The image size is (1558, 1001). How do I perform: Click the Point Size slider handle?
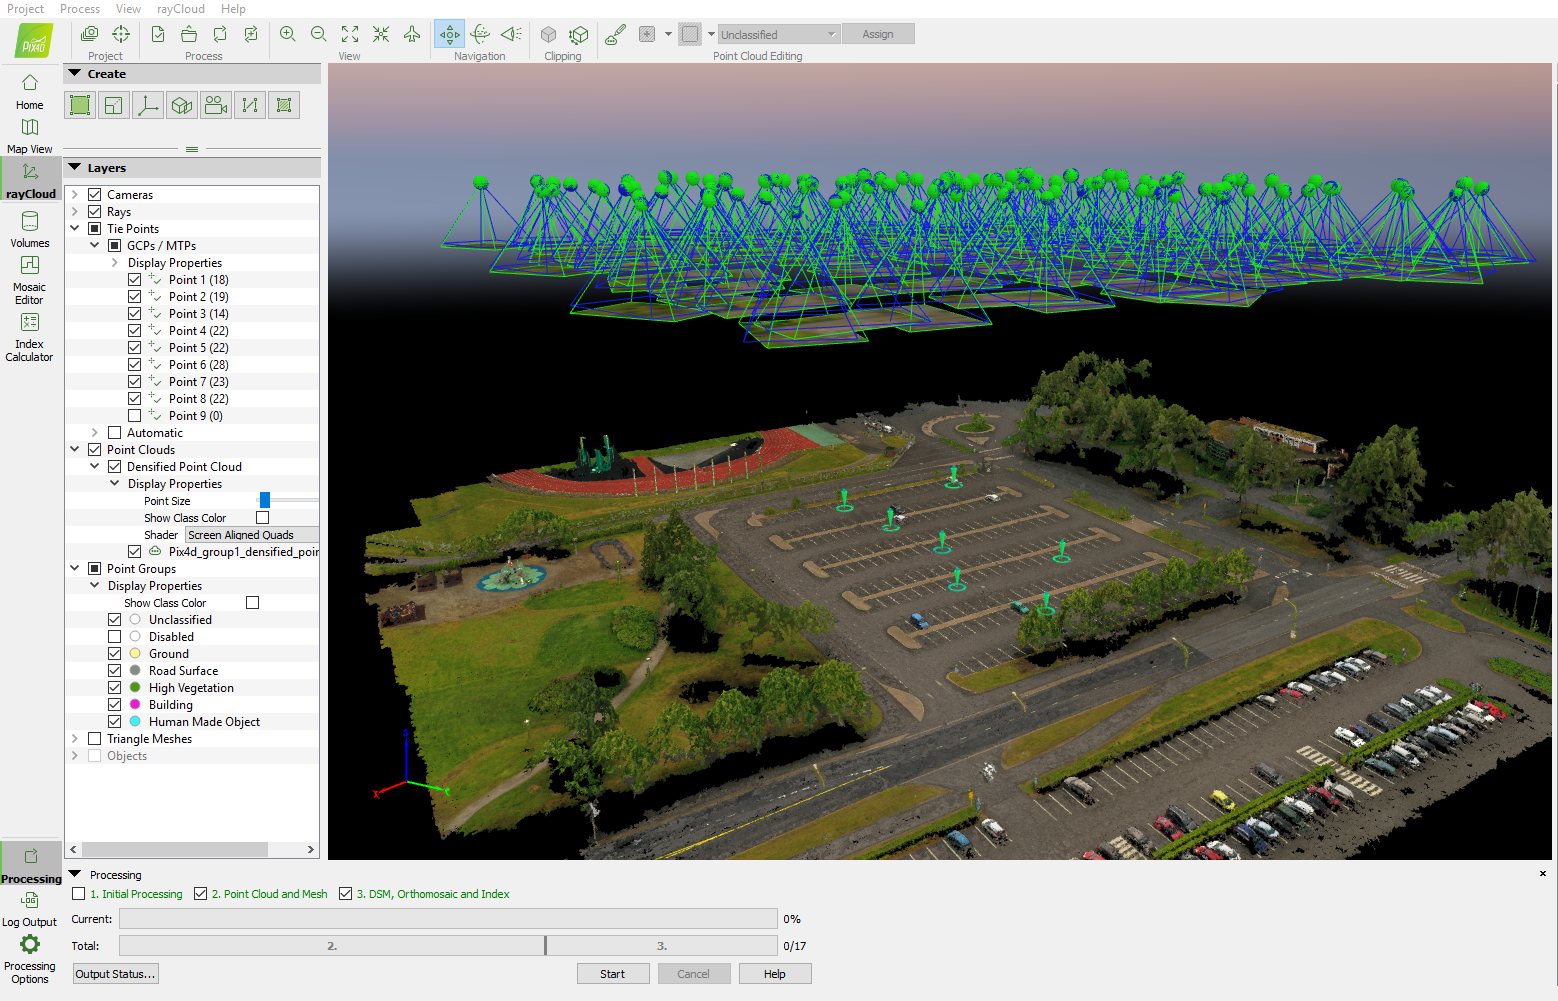265,500
